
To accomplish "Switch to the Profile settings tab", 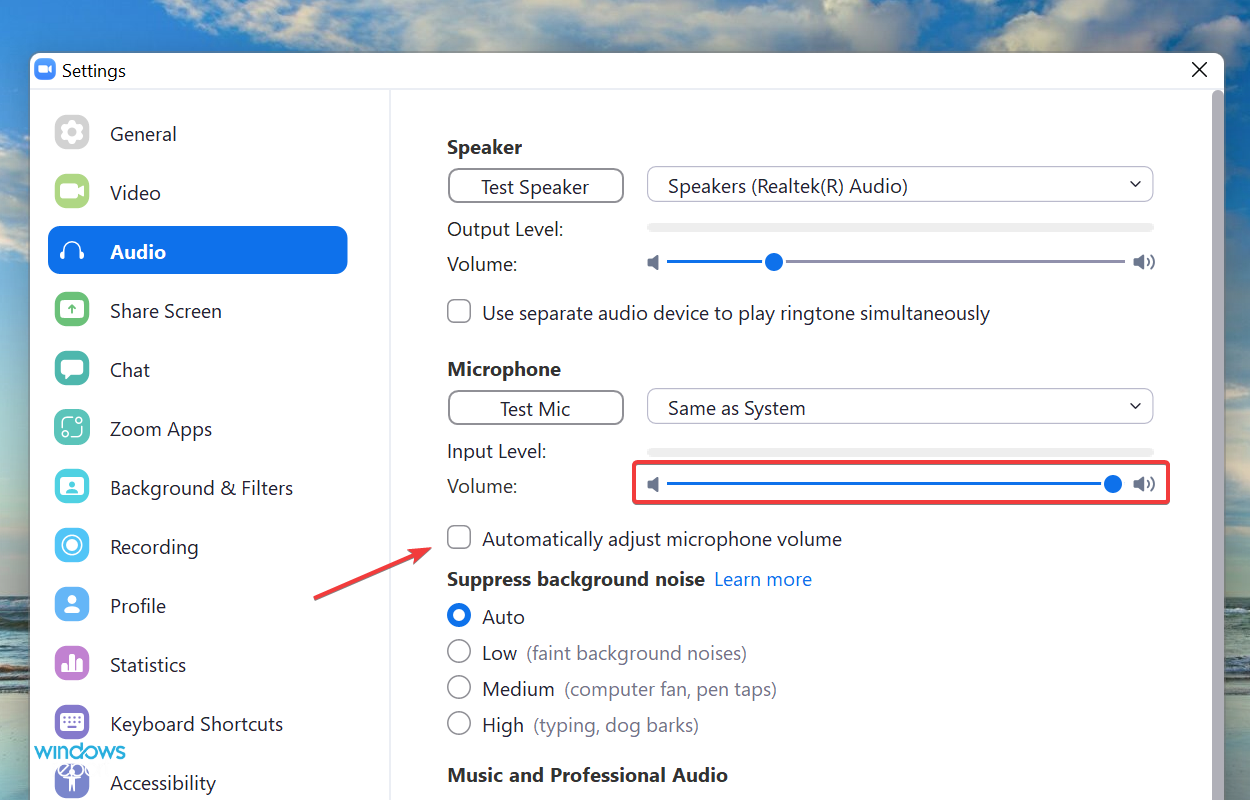I will [138, 605].
